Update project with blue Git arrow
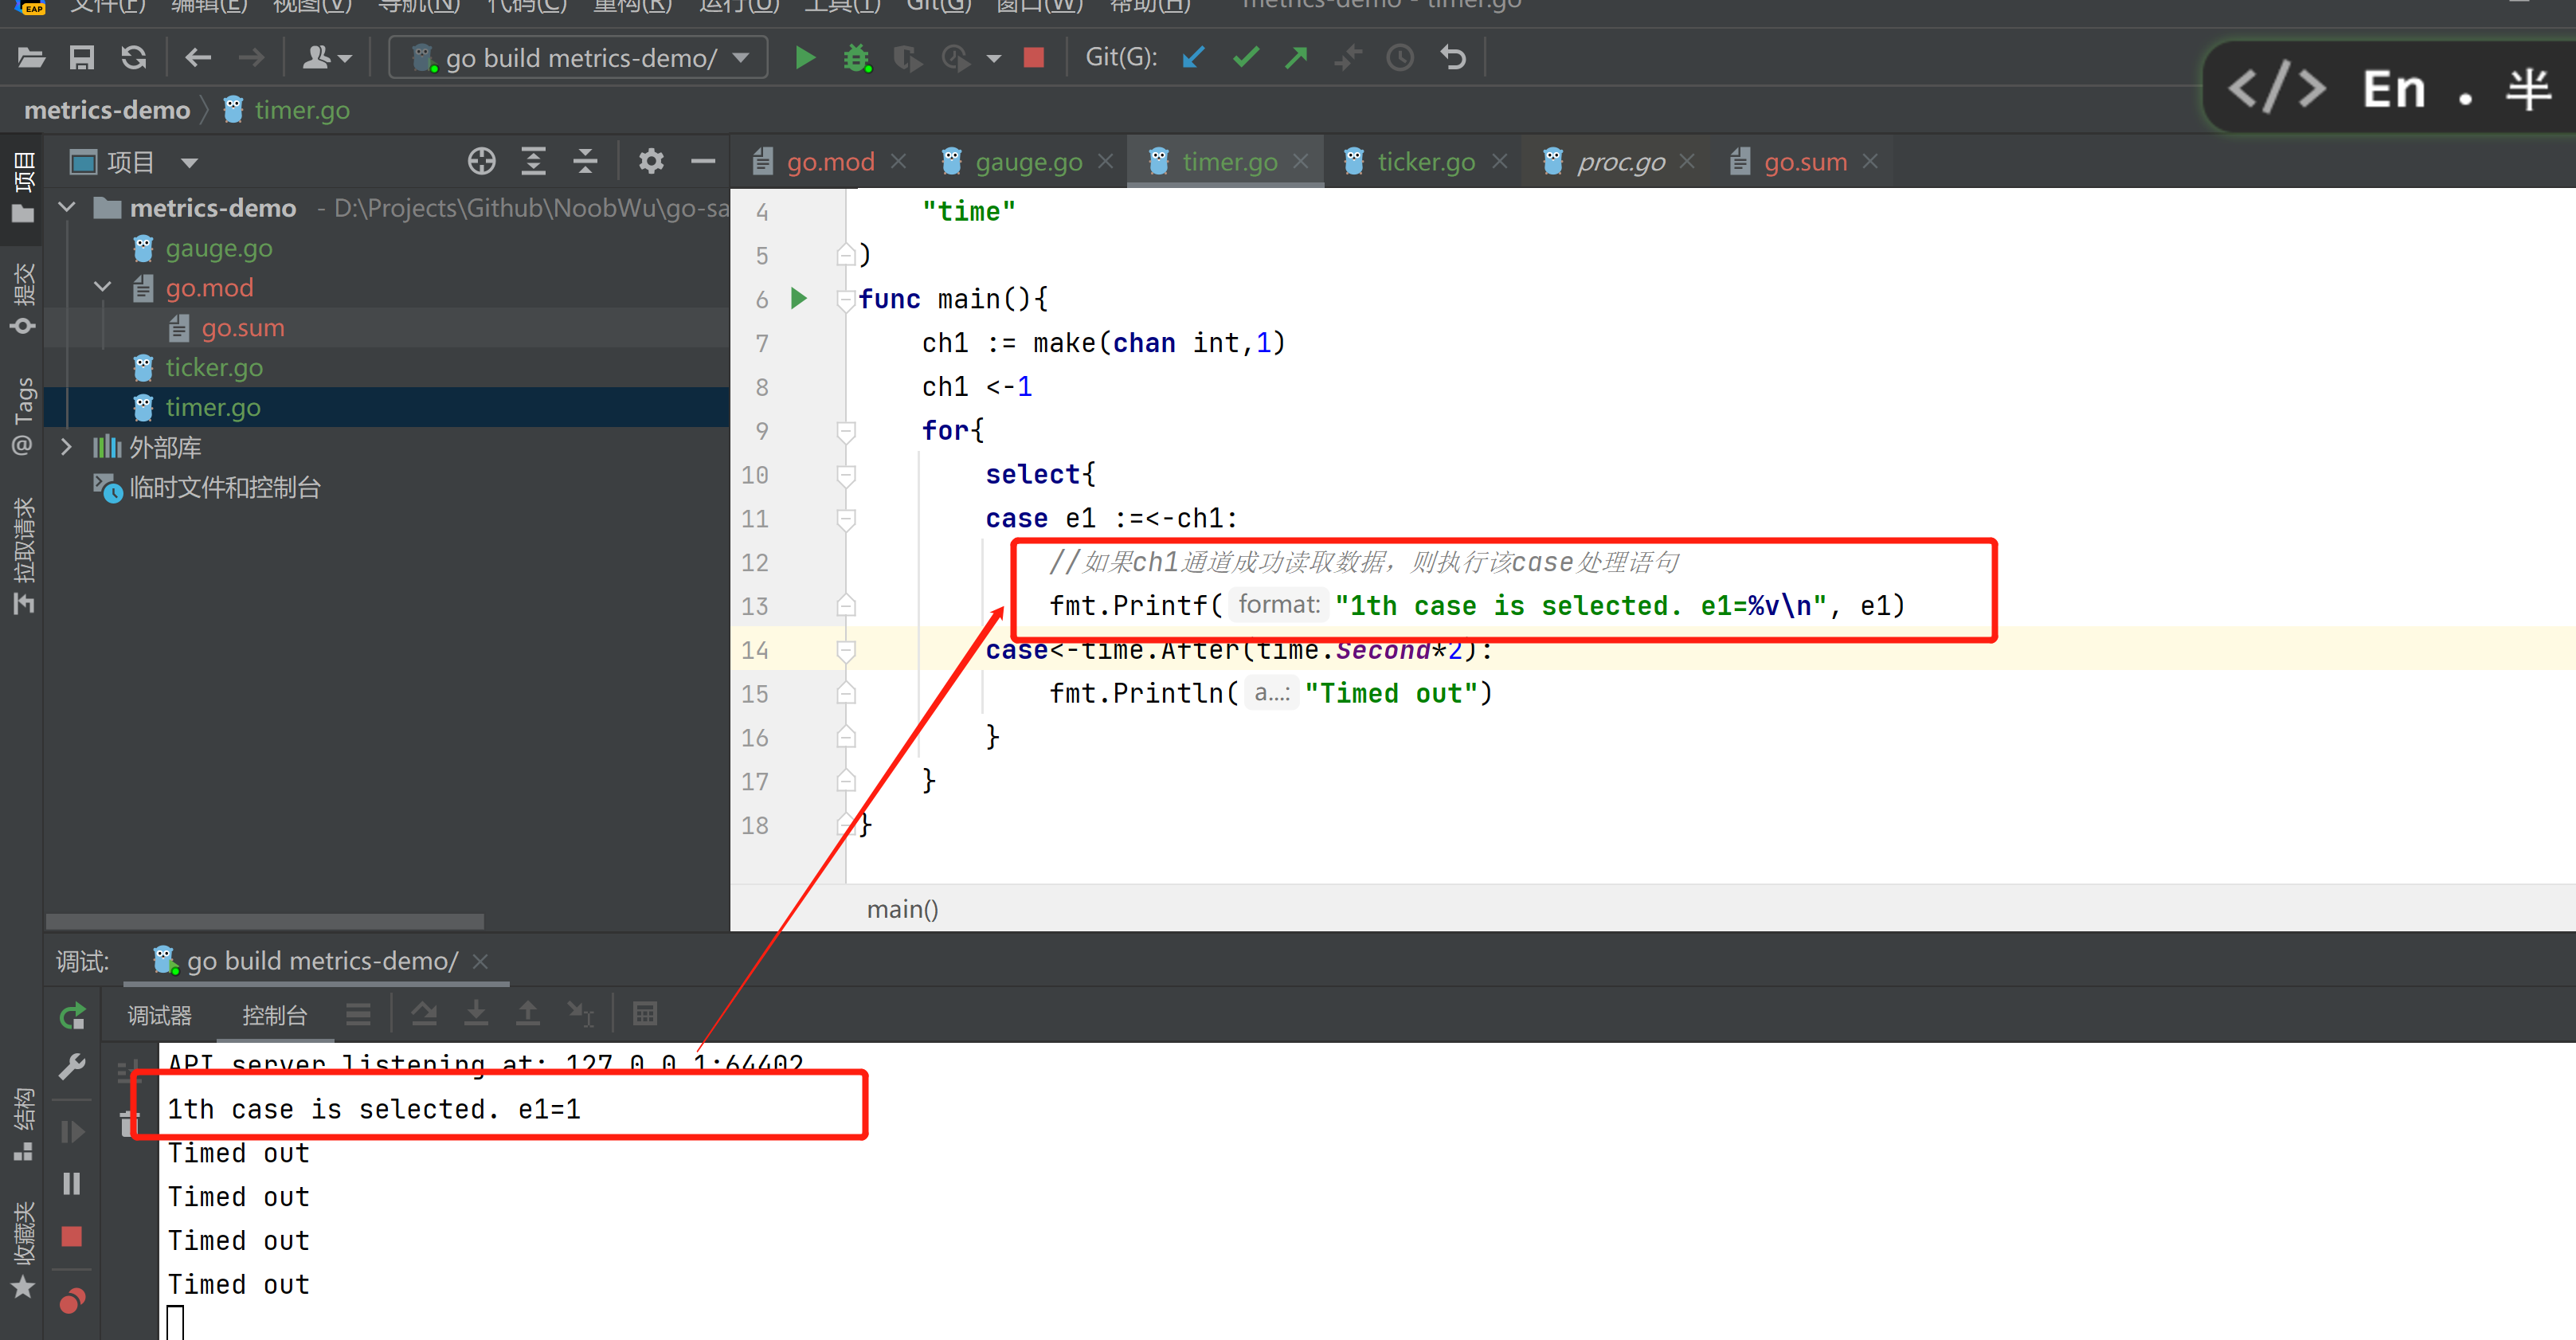This screenshot has height=1340, width=2576. coord(1192,58)
